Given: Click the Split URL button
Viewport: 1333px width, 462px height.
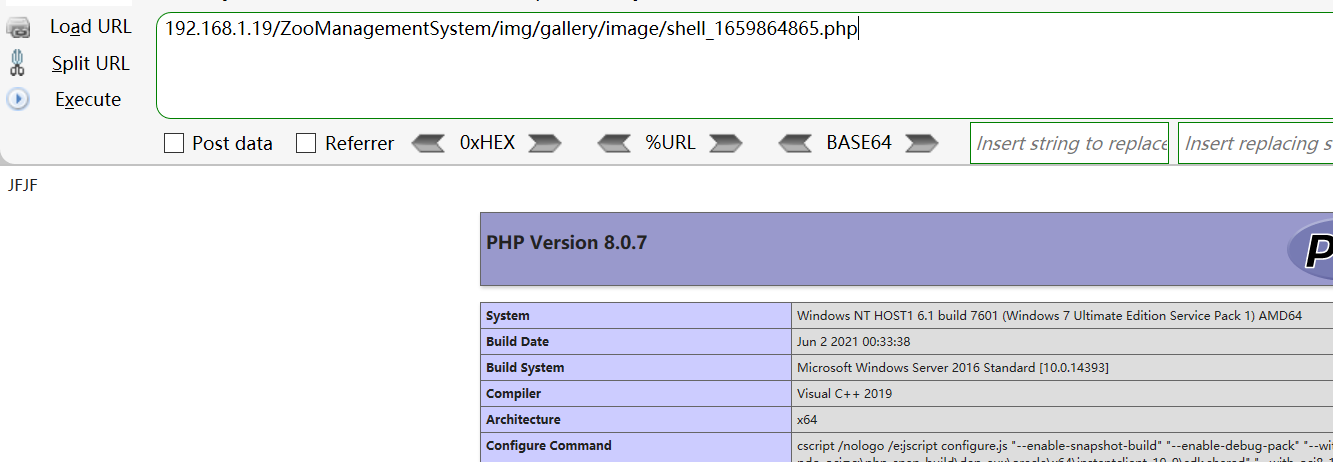Looking at the screenshot, I should [x=91, y=63].
